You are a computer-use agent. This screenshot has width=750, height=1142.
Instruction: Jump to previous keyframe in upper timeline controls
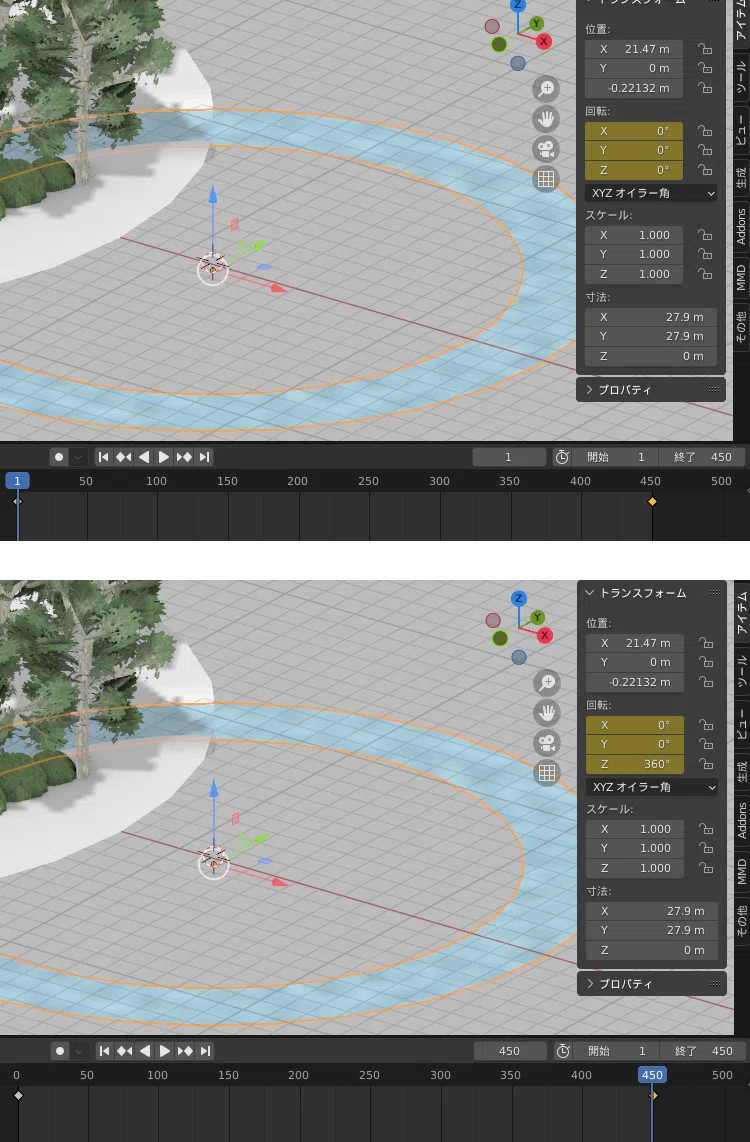(123, 457)
